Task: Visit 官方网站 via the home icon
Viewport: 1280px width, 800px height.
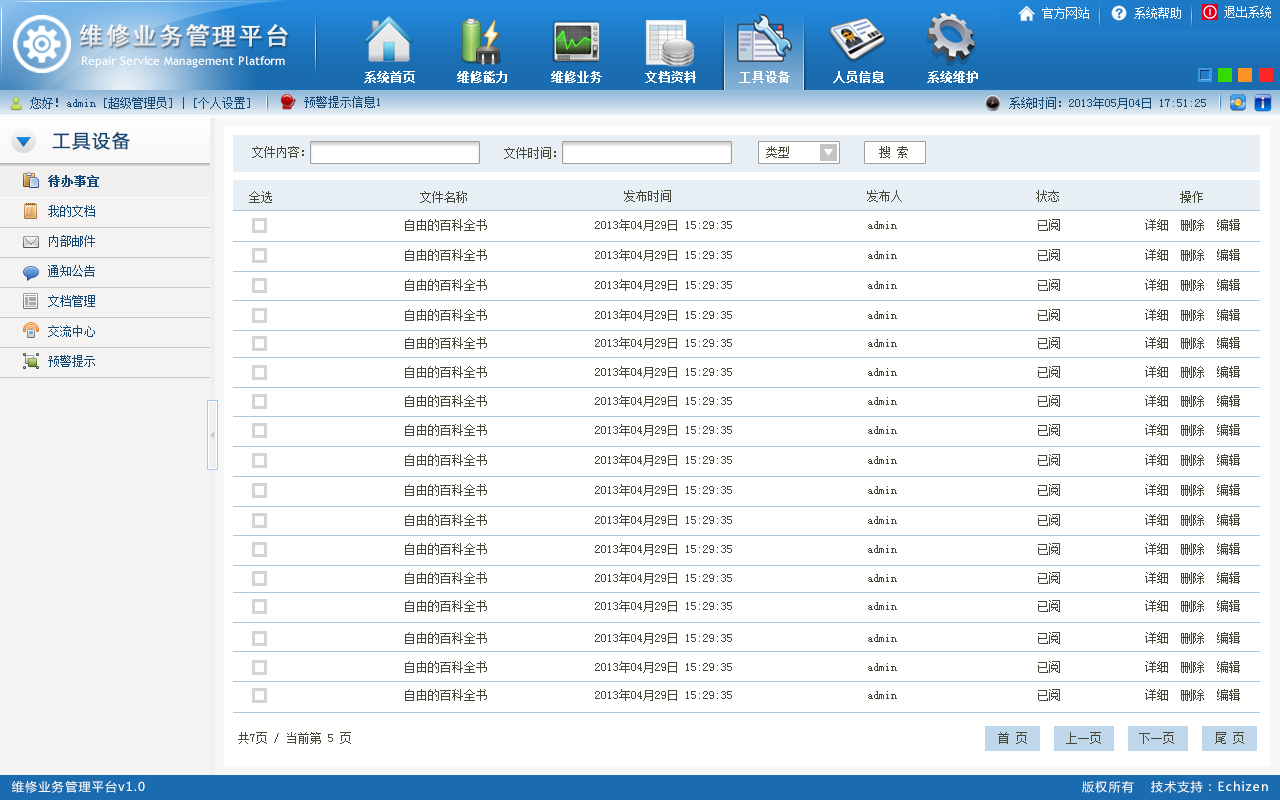Action: [1026, 13]
